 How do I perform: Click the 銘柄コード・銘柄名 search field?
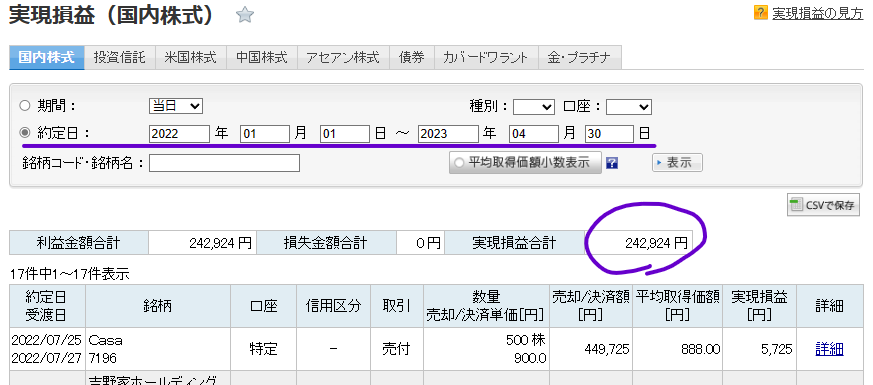pyautogui.click(x=224, y=163)
